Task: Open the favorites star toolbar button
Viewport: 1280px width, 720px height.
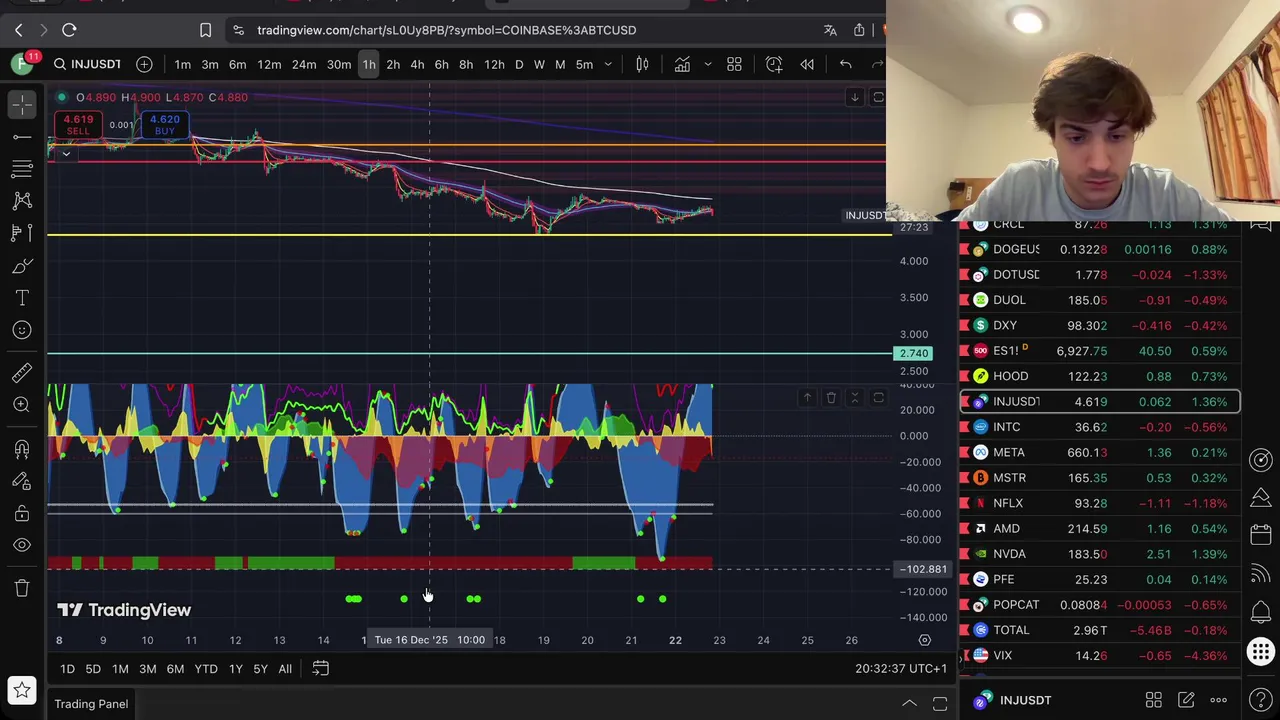Action: [x=22, y=690]
